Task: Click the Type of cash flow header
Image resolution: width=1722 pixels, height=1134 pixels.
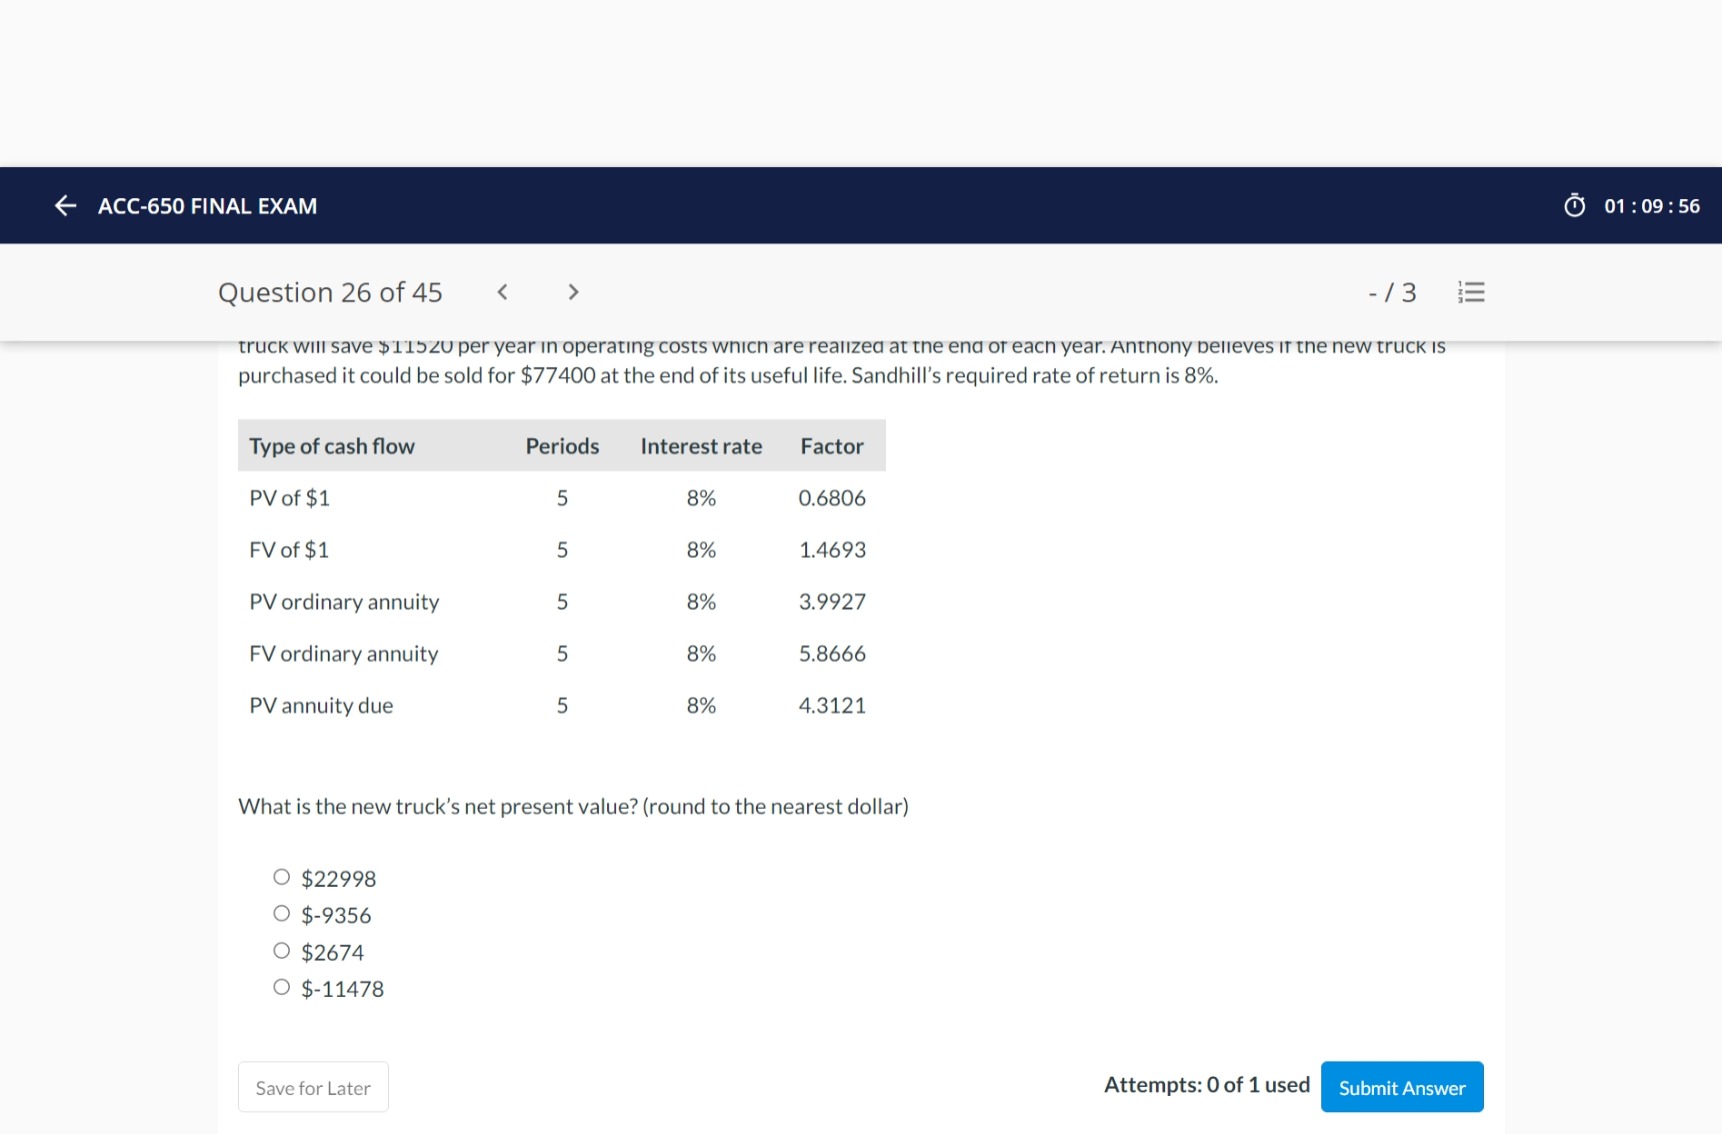Action: tap(332, 446)
